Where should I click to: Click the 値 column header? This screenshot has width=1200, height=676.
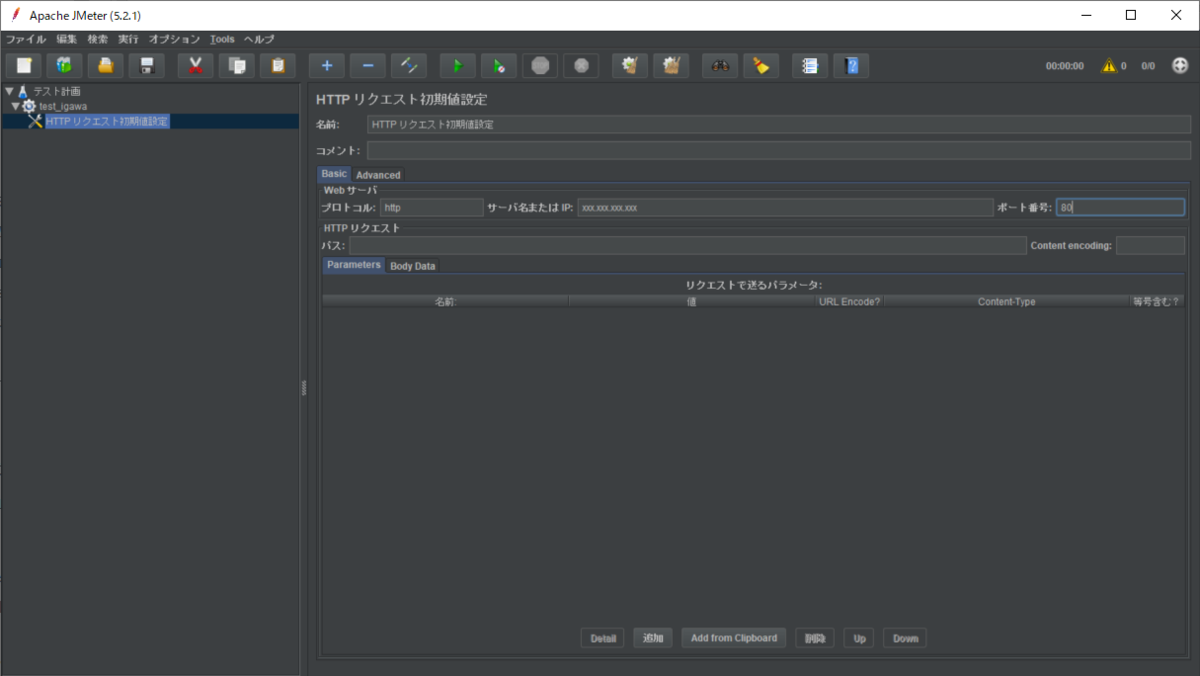[x=691, y=301]
